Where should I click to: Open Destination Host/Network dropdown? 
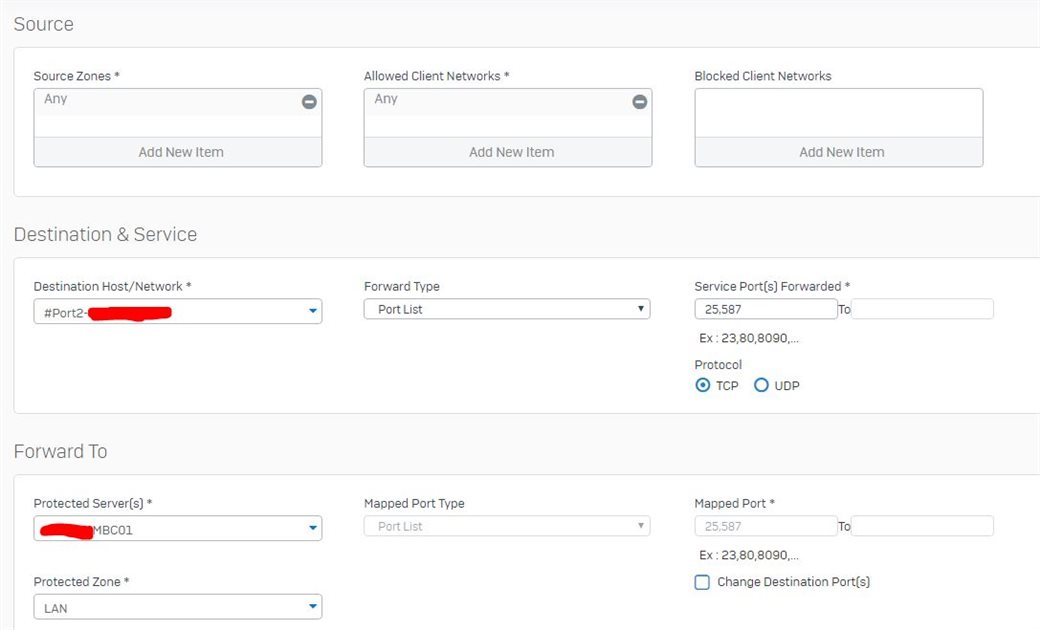(178, 311)
